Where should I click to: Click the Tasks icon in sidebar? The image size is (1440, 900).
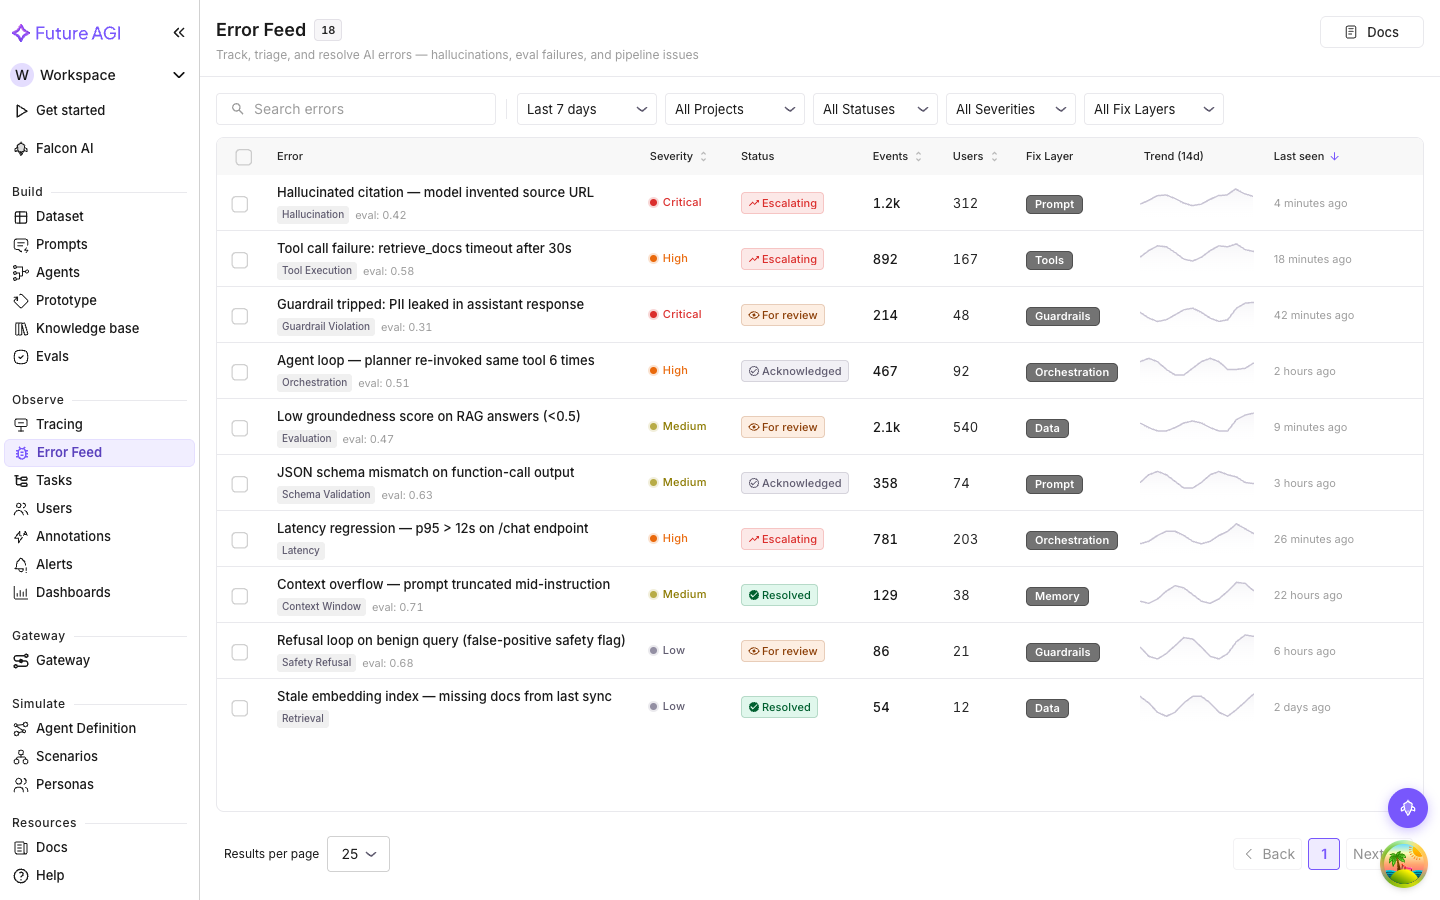[x=21, y=481]
